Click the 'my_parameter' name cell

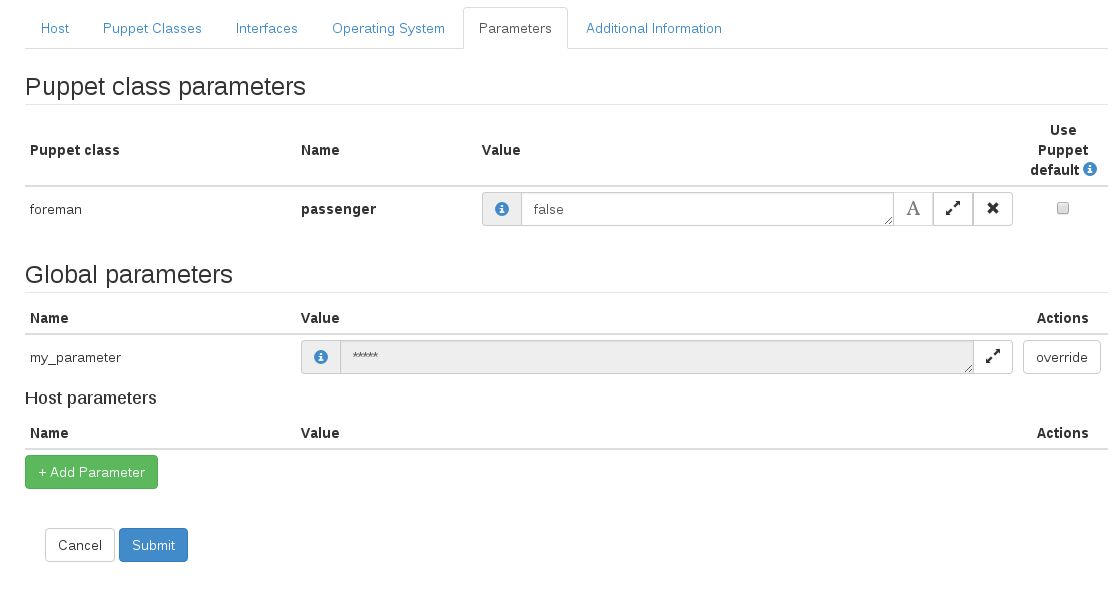pos(76,357)
